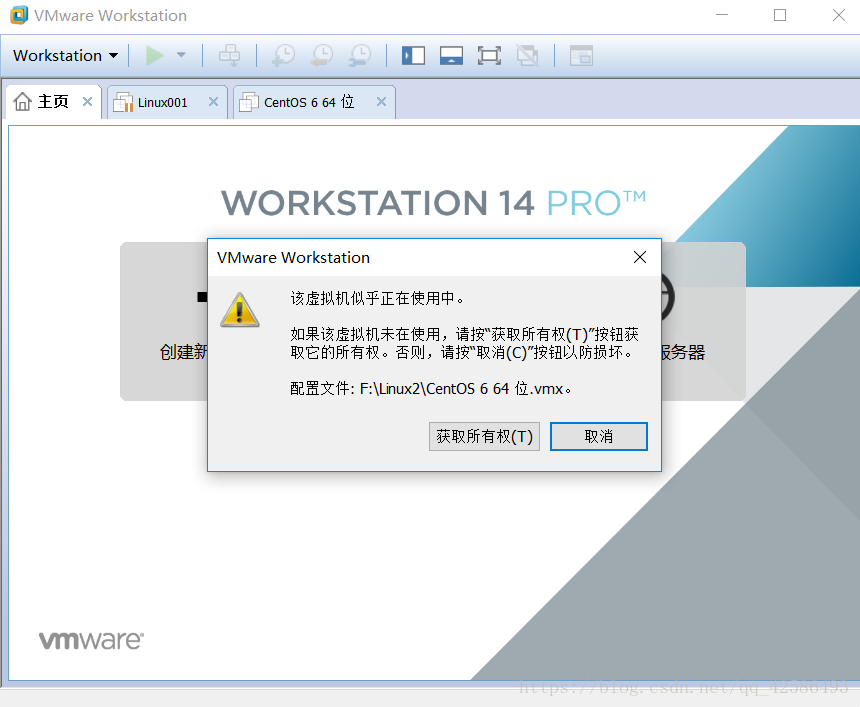Toggle the thumbnail bar view icon

pos(451,55)
